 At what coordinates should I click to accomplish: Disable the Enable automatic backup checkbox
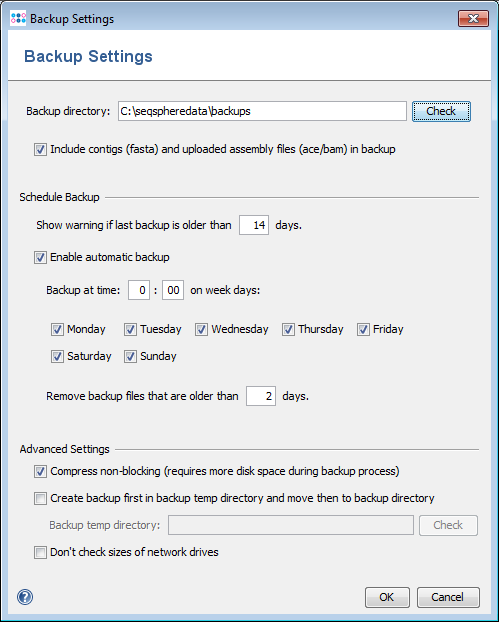coord(40,257)
